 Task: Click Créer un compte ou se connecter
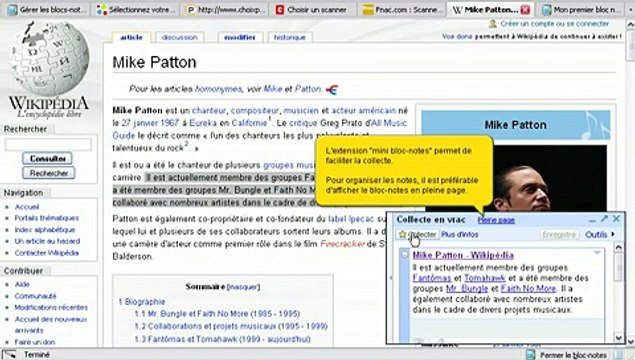(554, 24)
